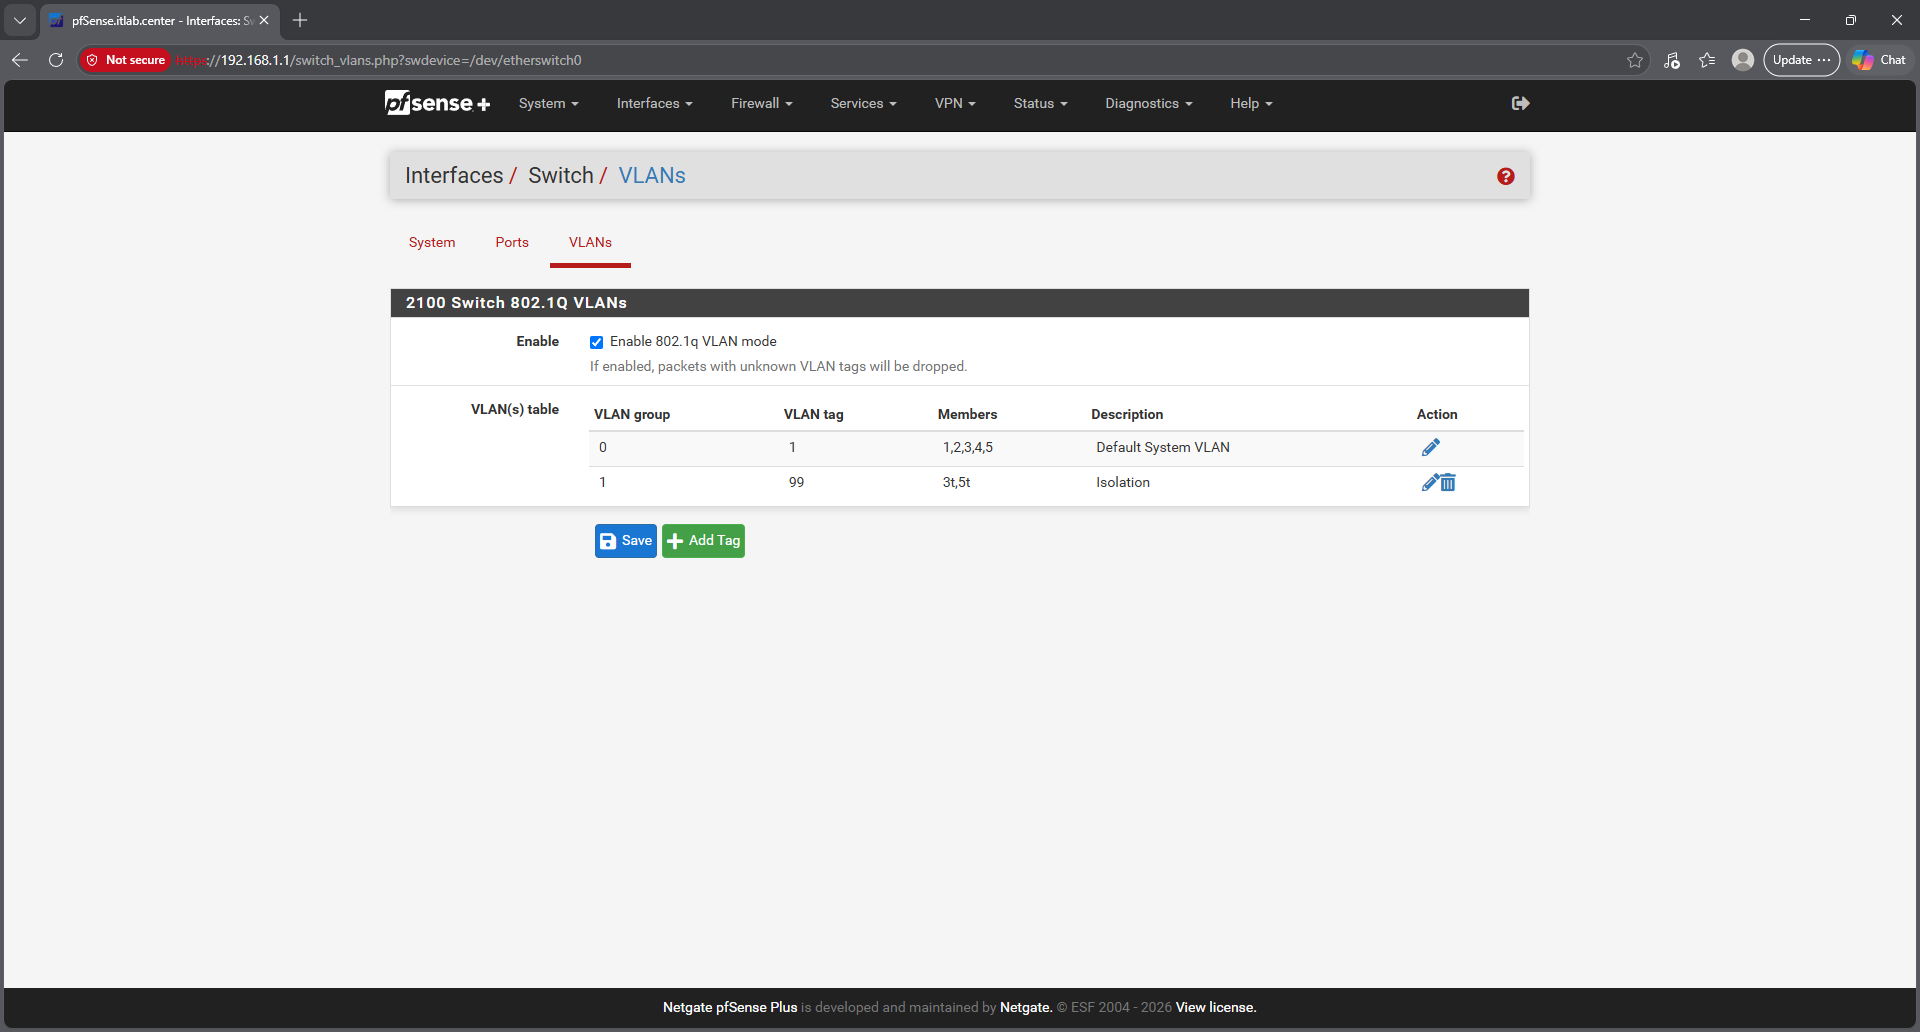Open the View license link
The height and width of the screenshot is (1032, 1920).
pos(1216,1008)
